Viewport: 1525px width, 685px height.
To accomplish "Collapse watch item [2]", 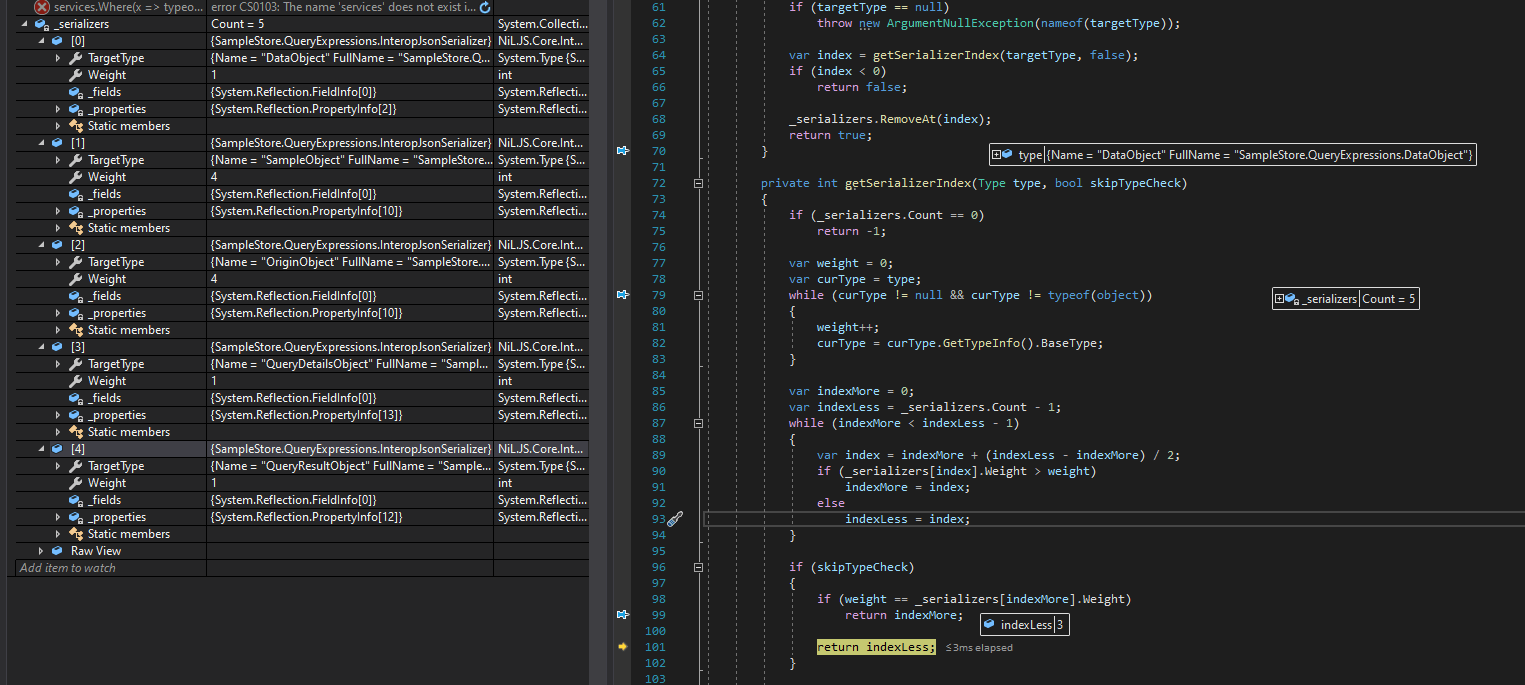I will click(41, 245).
